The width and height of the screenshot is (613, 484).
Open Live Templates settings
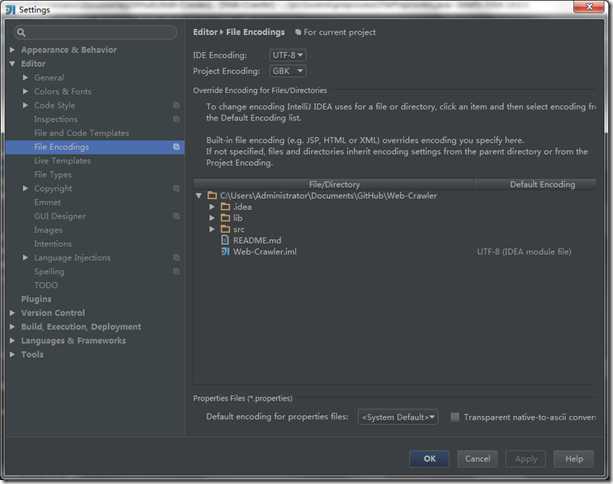click(x=62, y=161)
